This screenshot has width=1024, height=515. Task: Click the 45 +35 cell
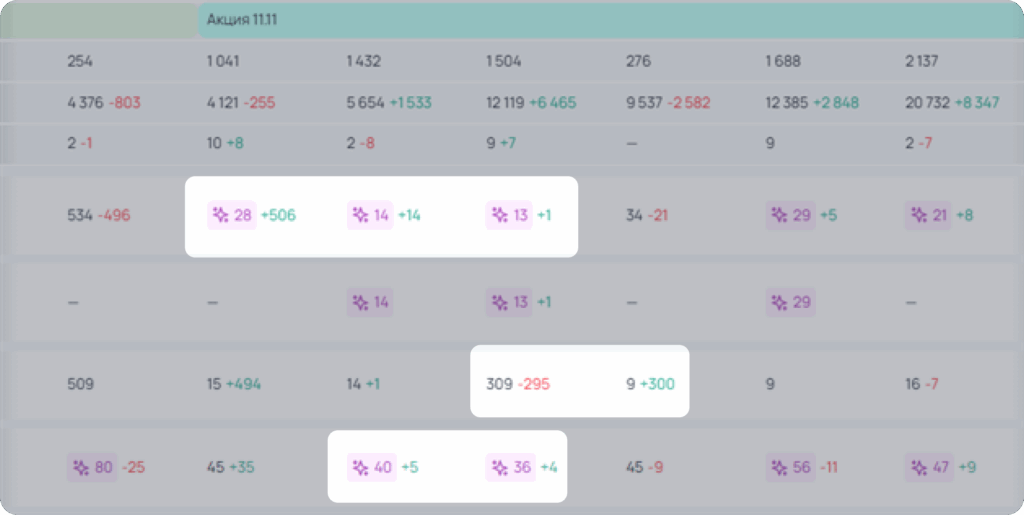pyautogui.click(x=229, y=467)
